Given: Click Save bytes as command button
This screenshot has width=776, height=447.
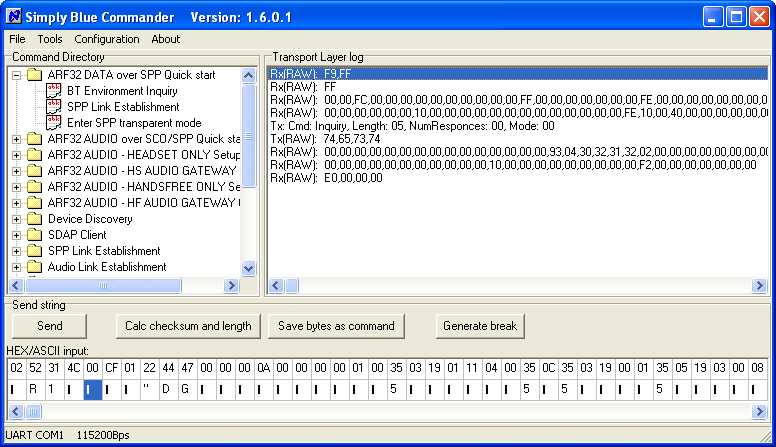Looking at the screenshot, I should [x=336, y=326].
